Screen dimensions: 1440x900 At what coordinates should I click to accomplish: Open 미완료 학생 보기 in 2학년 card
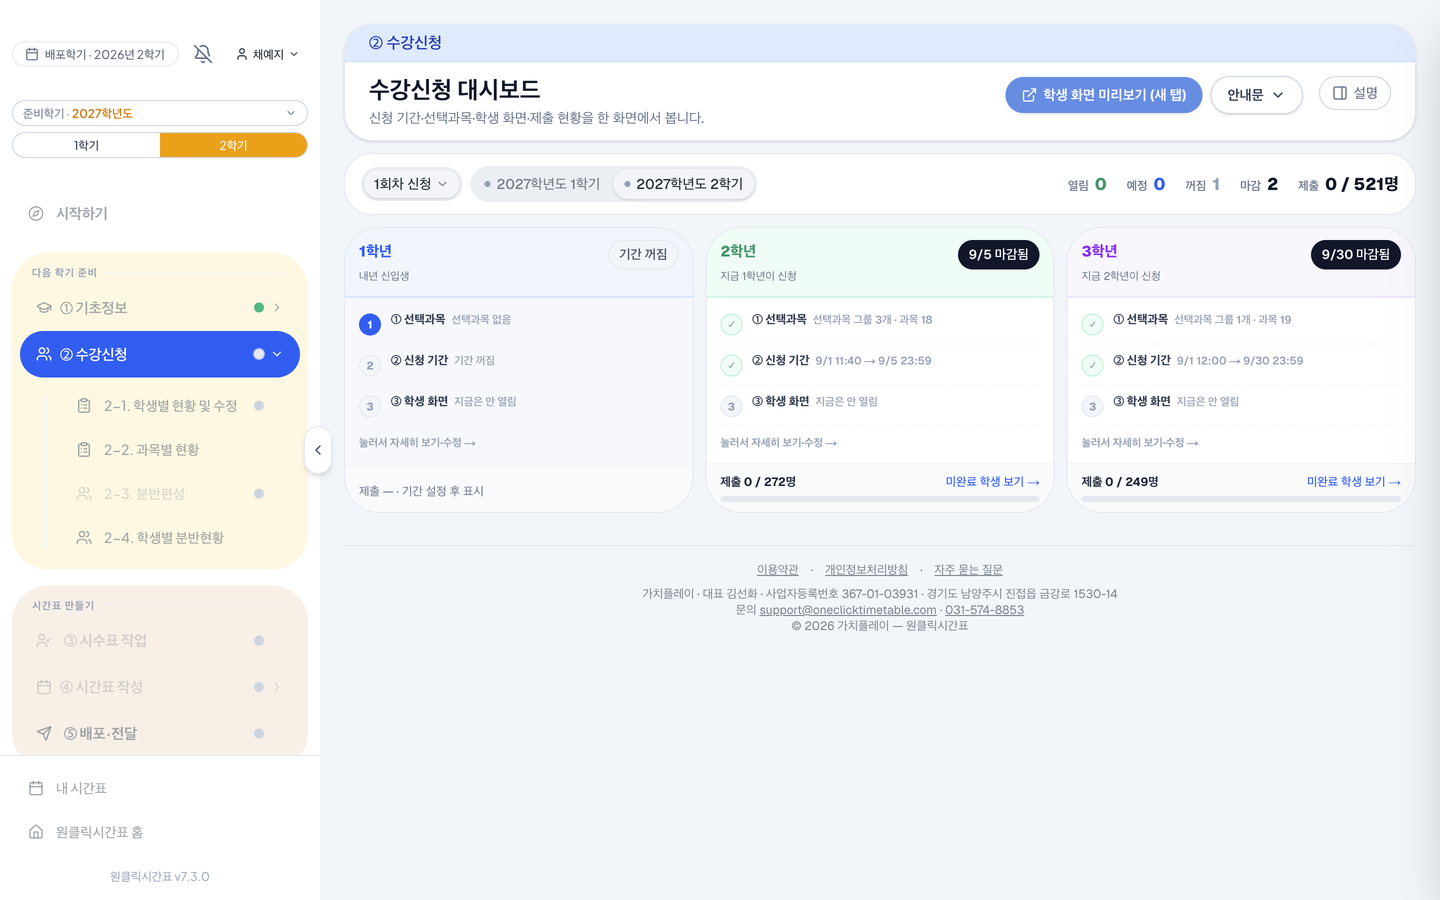(x=992, y=482)
